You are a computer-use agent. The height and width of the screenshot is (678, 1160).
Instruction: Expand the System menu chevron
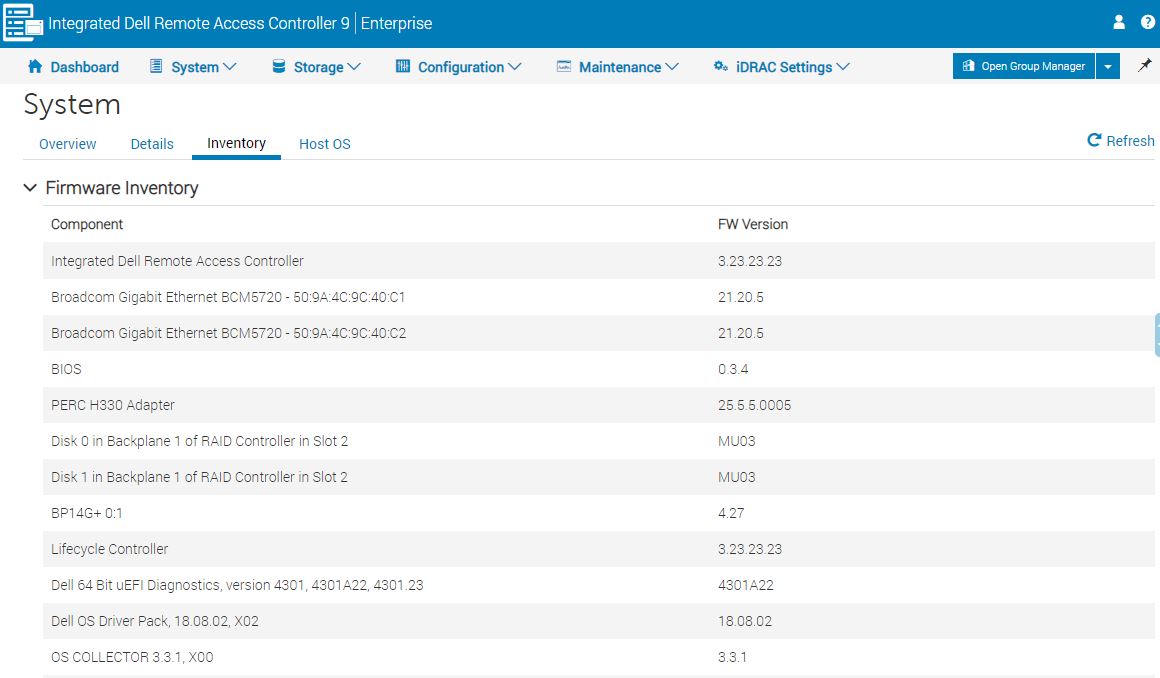[x=230, y=67]
